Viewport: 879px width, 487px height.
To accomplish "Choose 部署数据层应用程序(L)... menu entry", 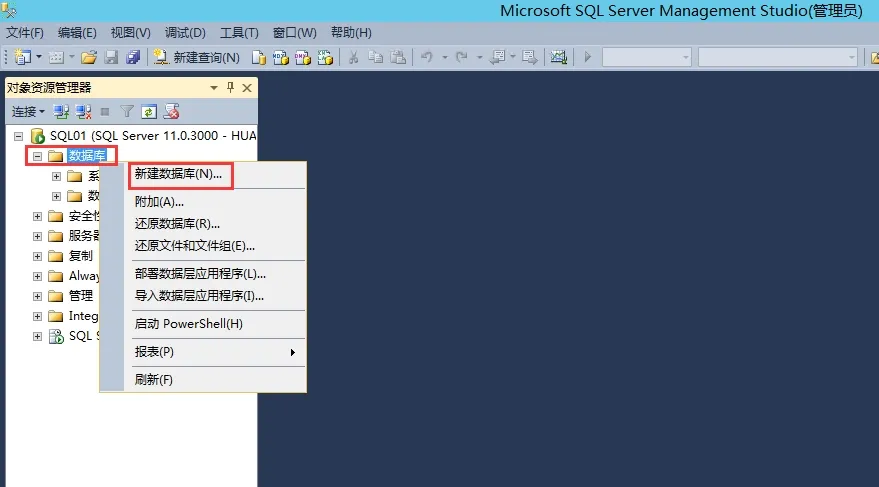I will (200, 274).
